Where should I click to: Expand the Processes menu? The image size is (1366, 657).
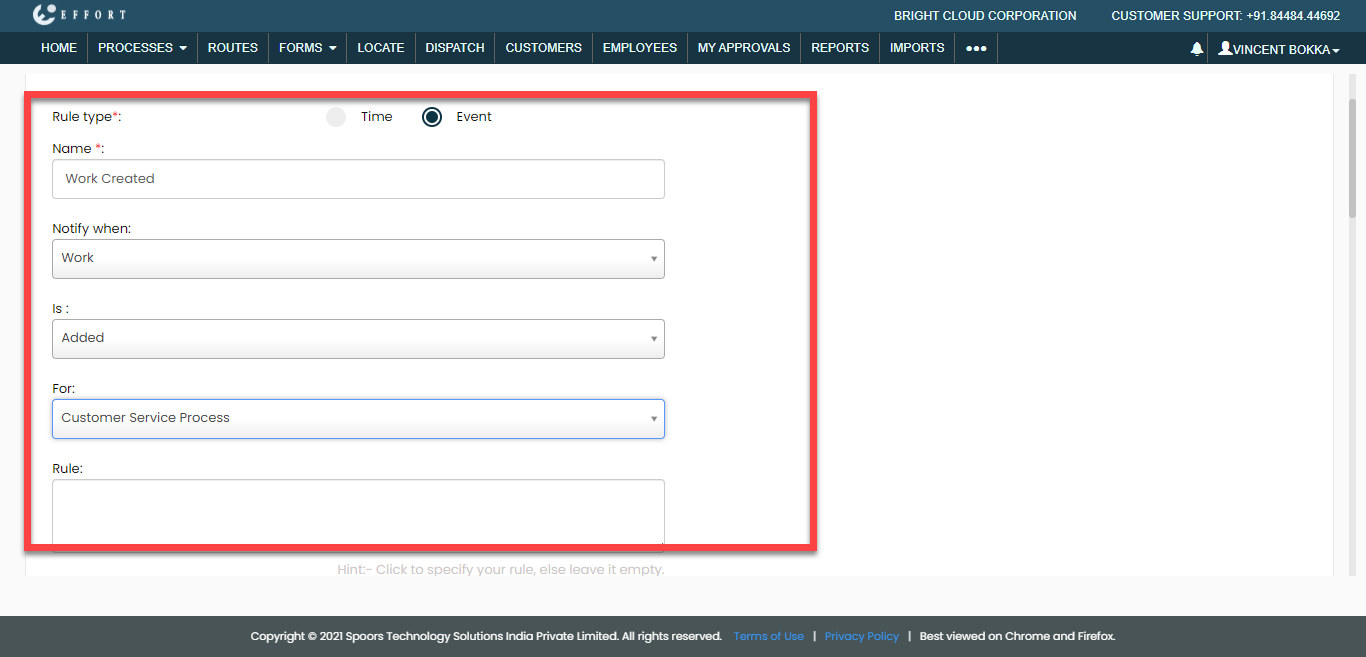click(x=142, y=48)
